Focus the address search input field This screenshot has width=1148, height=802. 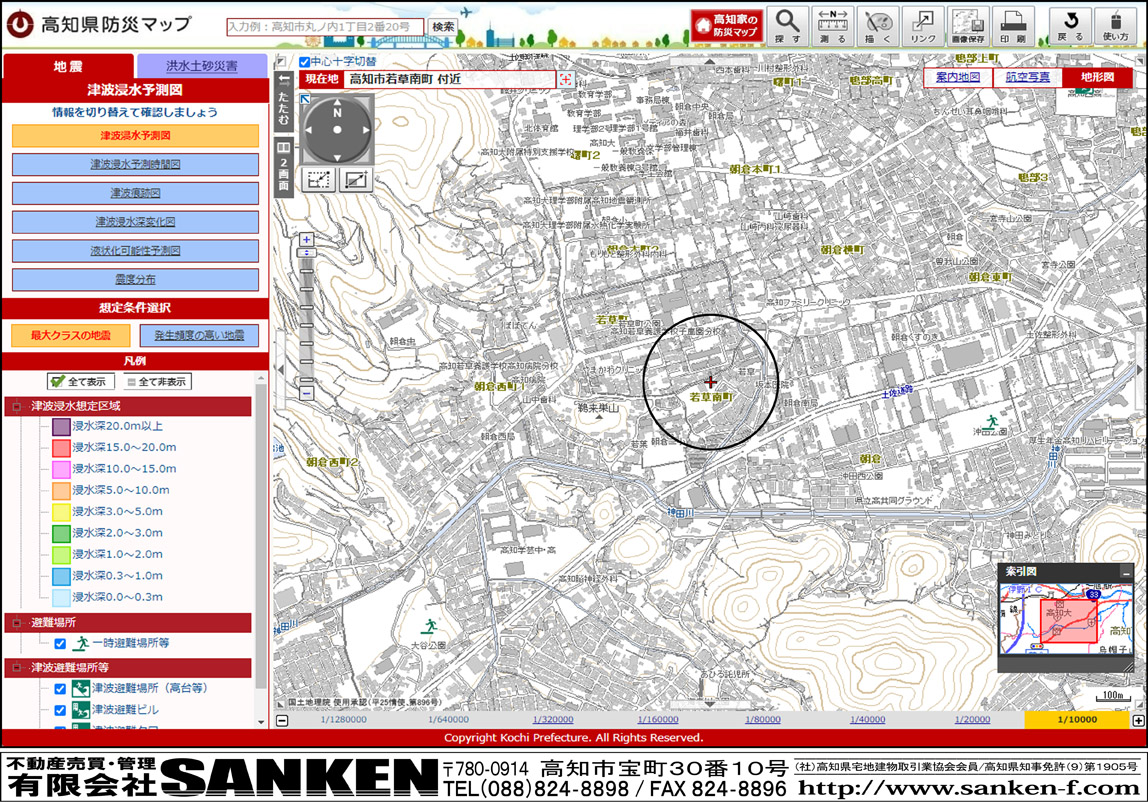(x=325, y=27)
